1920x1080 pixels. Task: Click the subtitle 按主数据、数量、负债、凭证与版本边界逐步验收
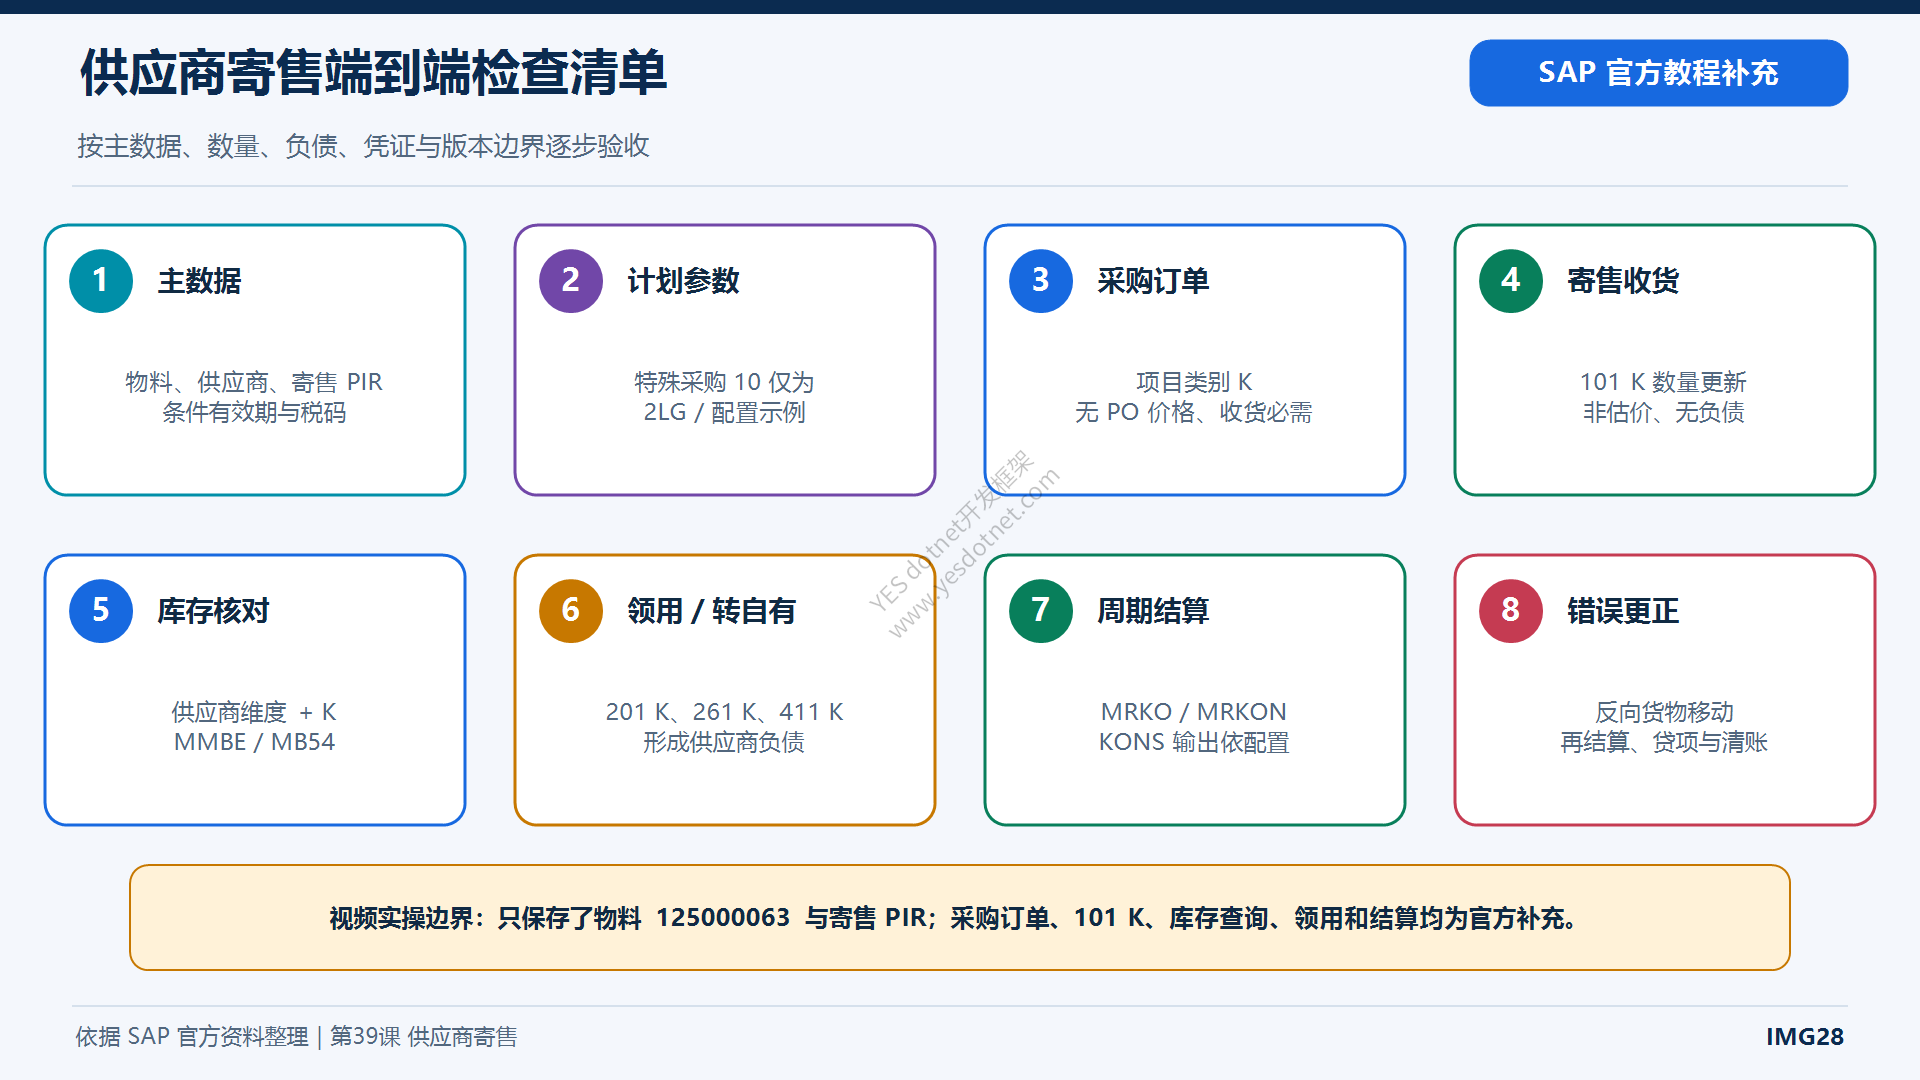[364, 146]
